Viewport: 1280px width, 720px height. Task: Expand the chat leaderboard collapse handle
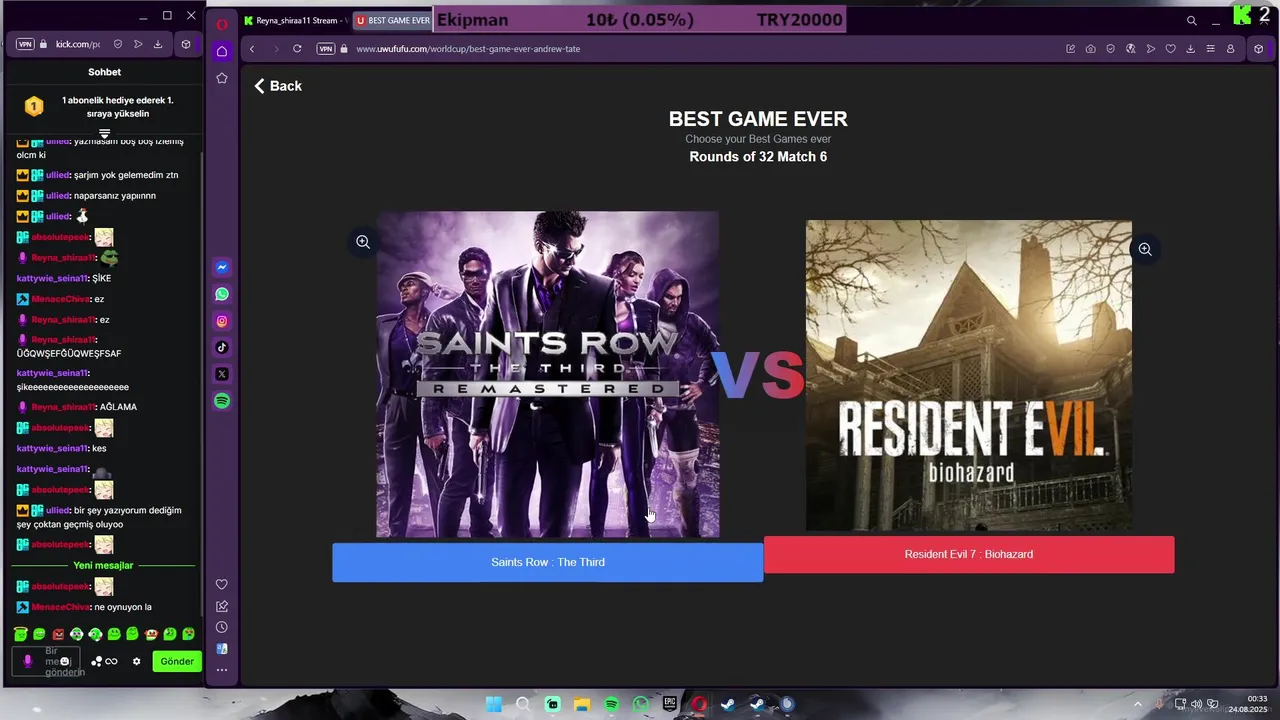click(x=104, y=133)
